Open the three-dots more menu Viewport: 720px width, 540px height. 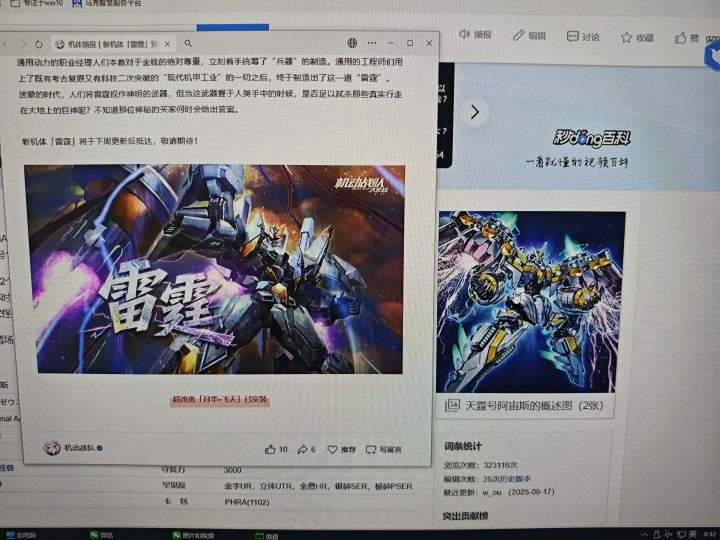372,43
